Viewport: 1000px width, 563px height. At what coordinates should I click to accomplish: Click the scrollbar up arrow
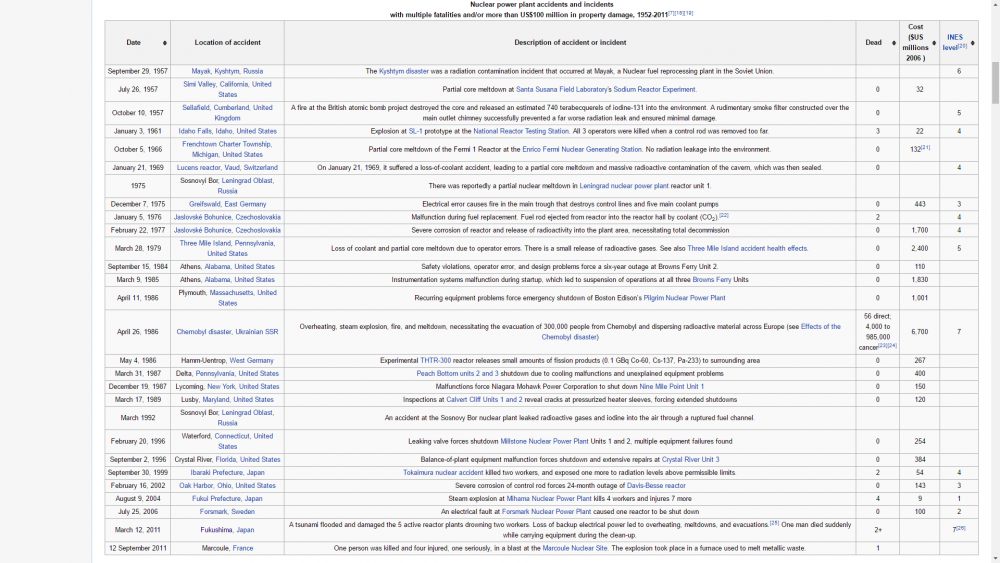pyautogui.click(x=995, y=4)
